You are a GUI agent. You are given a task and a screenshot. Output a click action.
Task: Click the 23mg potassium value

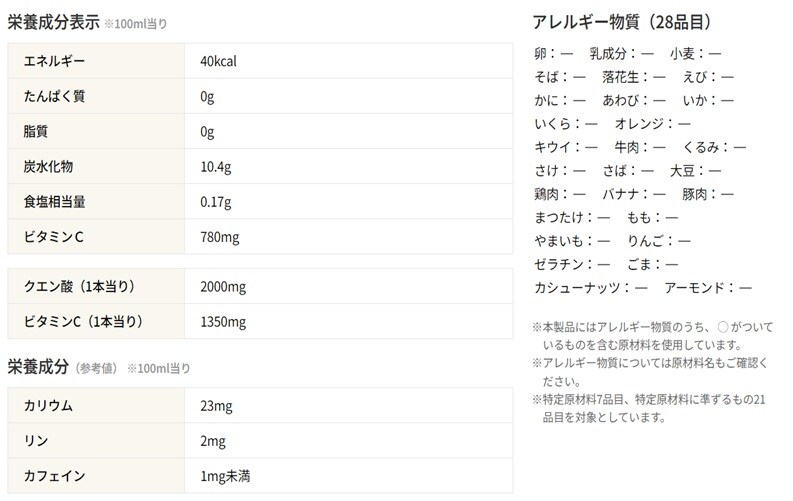tap(215, 406)
